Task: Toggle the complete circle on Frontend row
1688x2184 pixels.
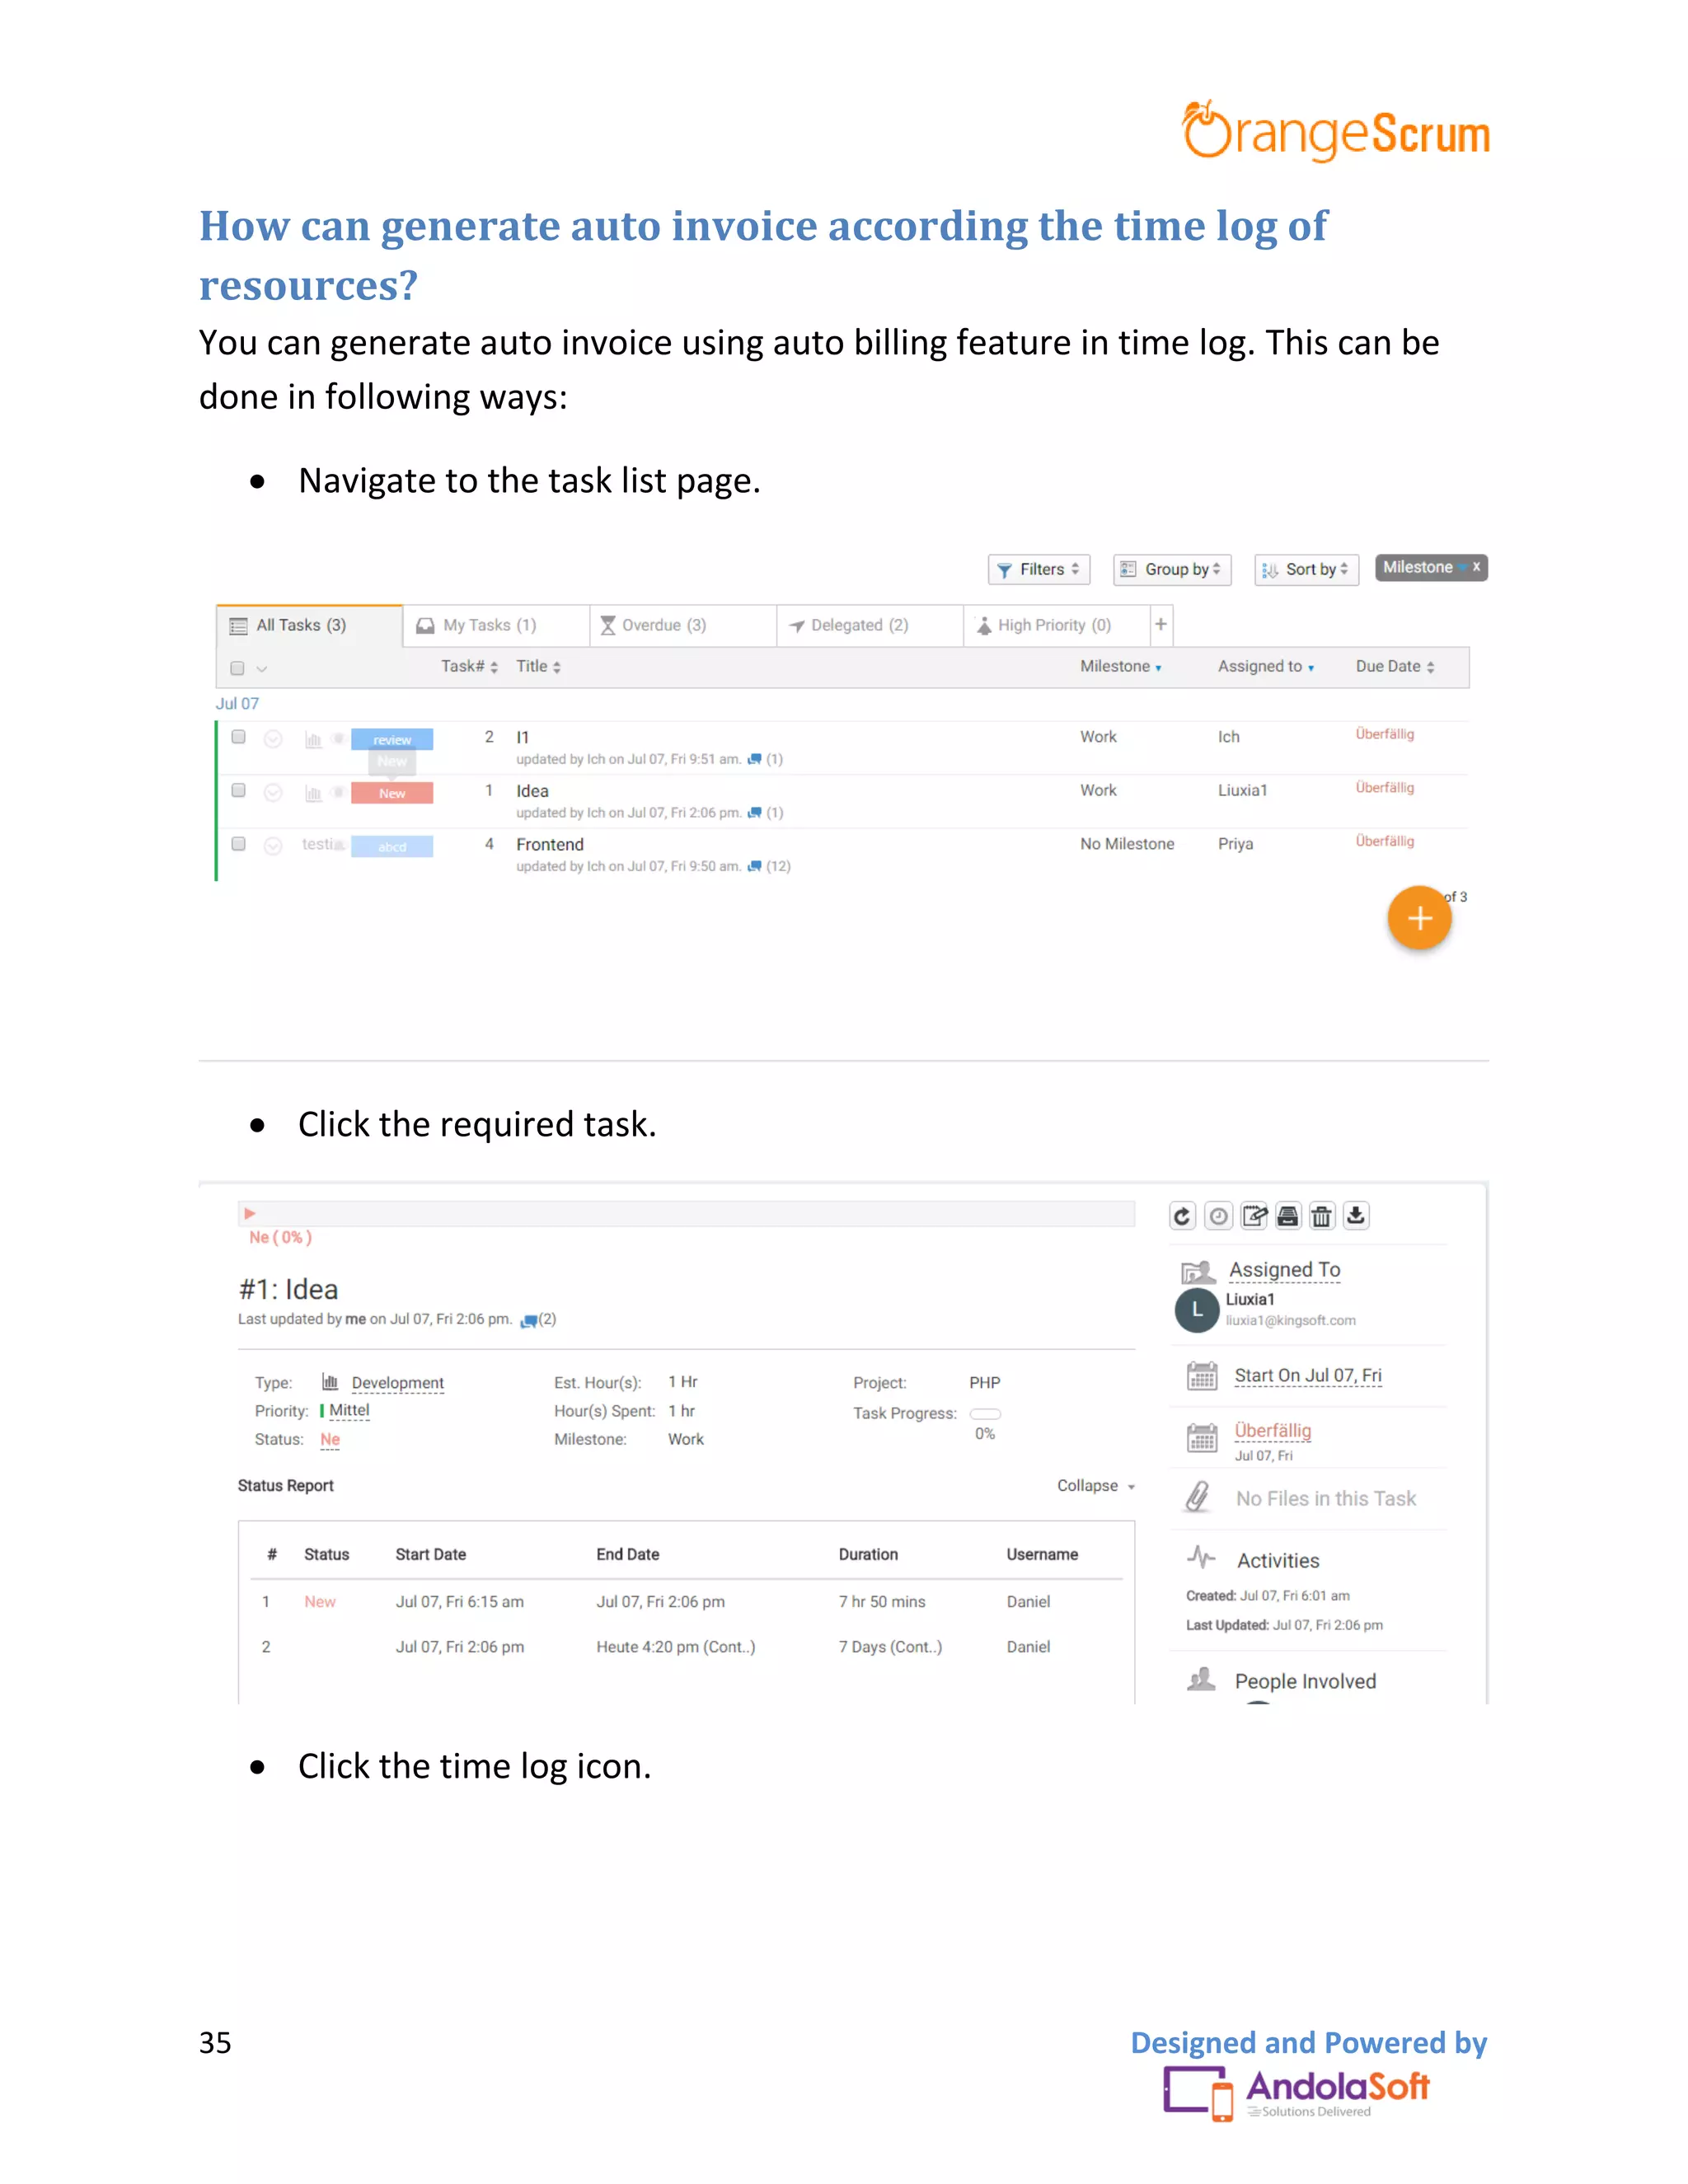Action: (273, 846)
